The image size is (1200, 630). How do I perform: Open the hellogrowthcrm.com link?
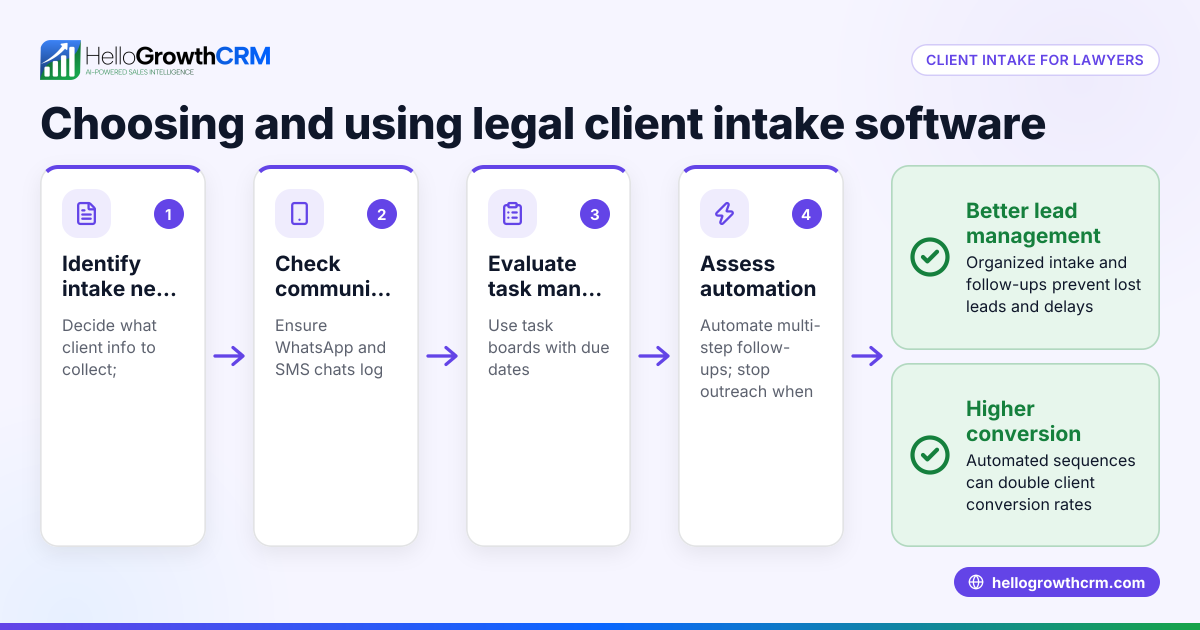[x=1057, y=583]
